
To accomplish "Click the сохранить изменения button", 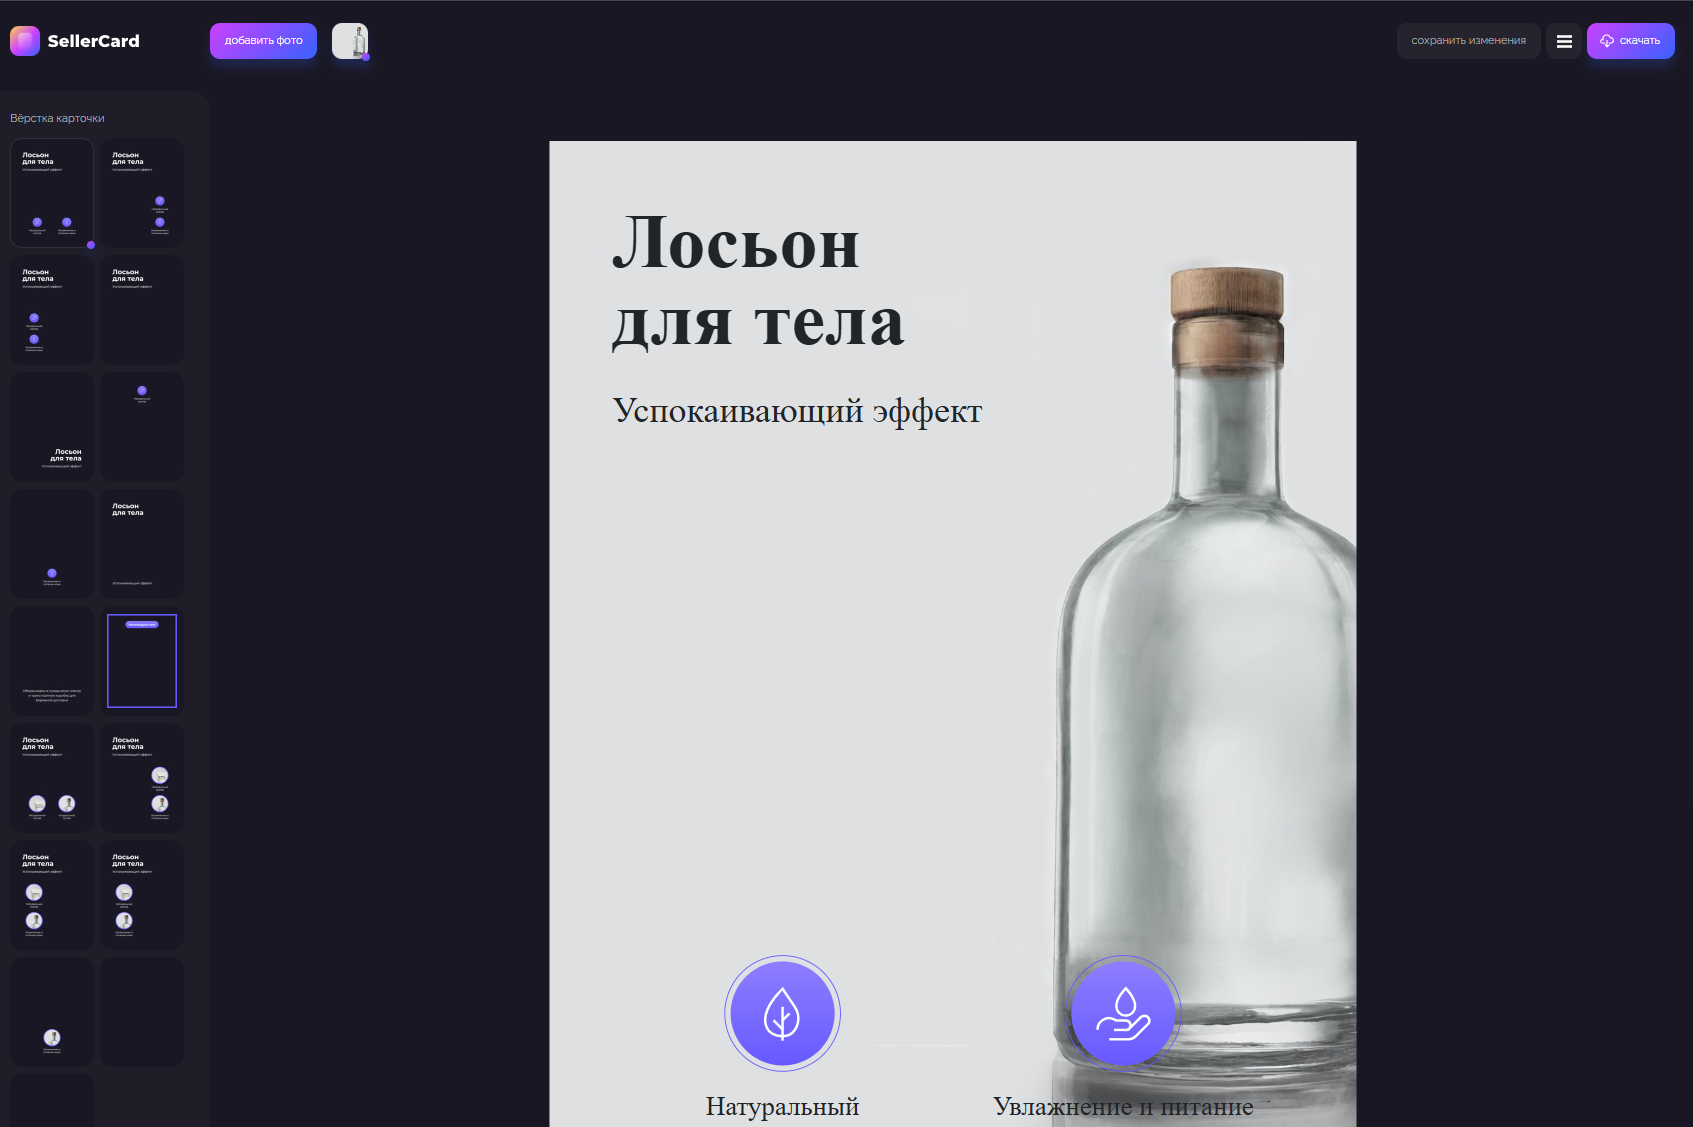I will click(x=1468, y=41).
